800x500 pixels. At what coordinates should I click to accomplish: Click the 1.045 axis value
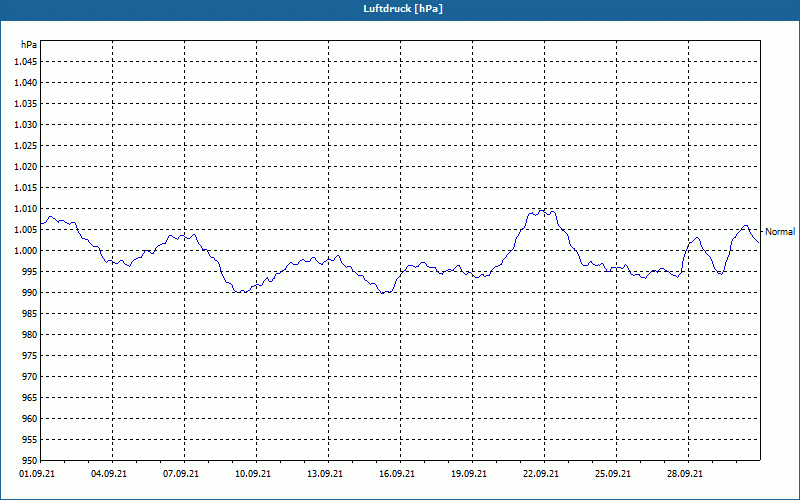pos(26,62)
